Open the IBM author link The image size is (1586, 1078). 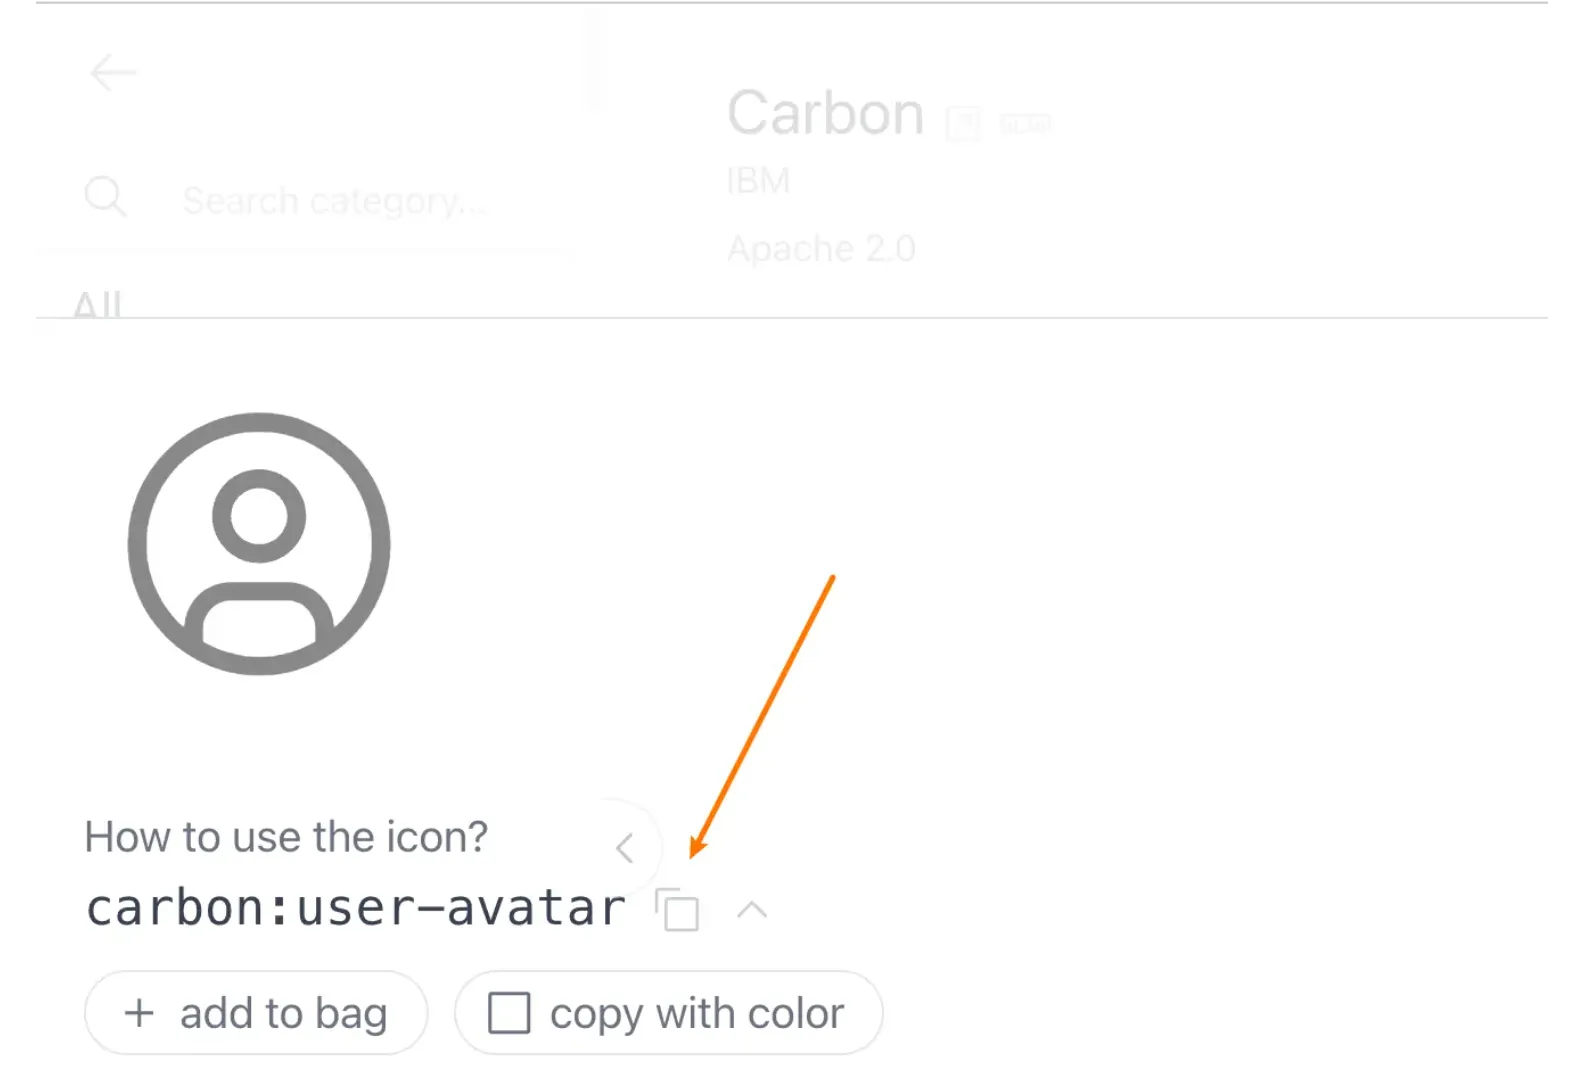pyautogui.click(x=758, y=181)
